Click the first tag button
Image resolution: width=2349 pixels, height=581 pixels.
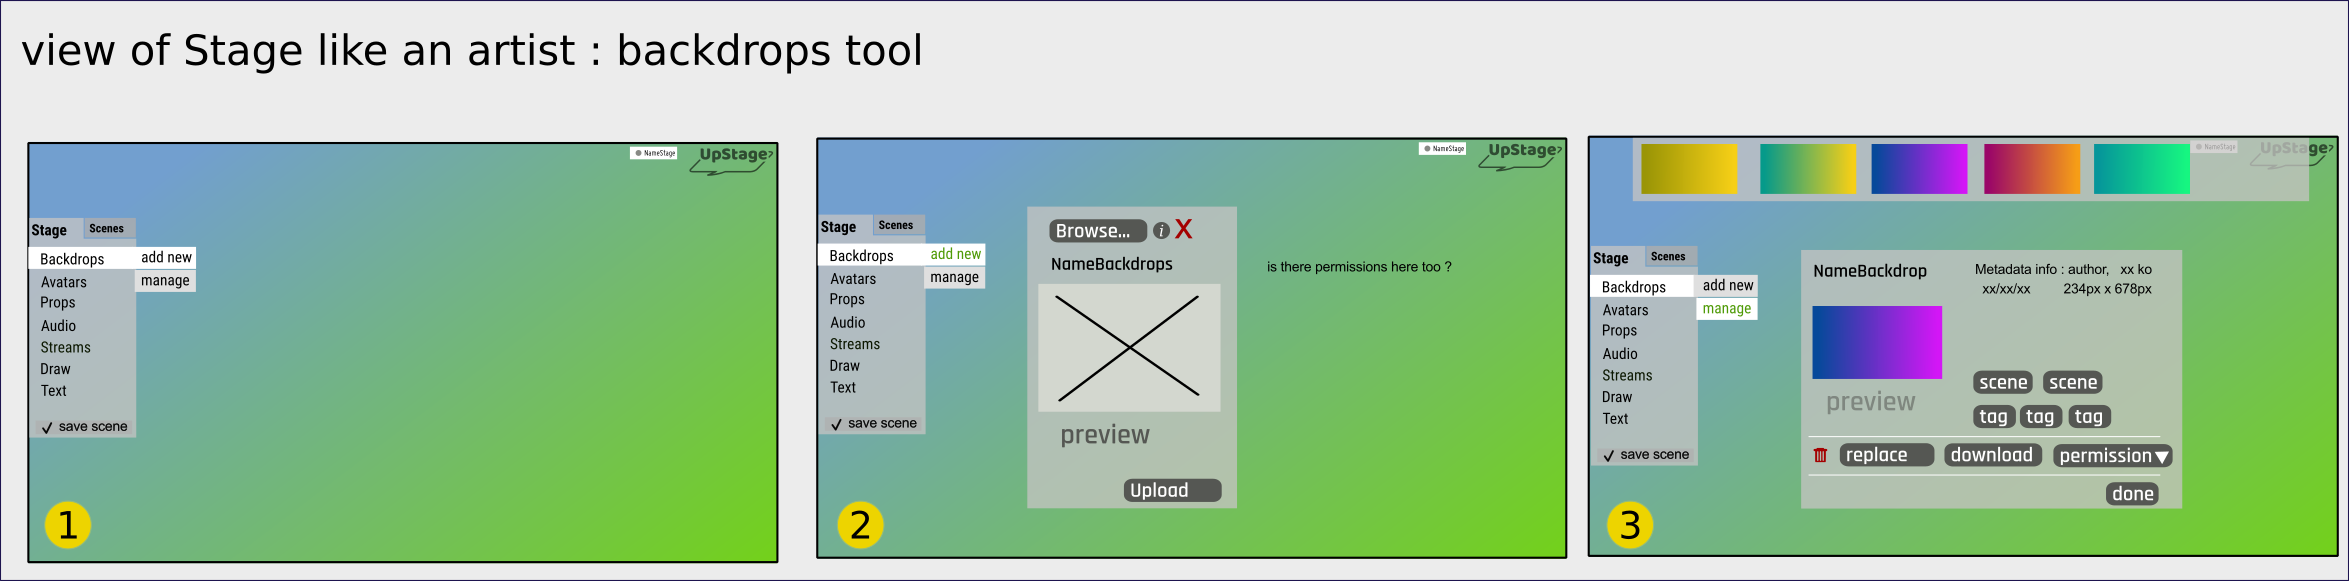(x=1993, y=417)
